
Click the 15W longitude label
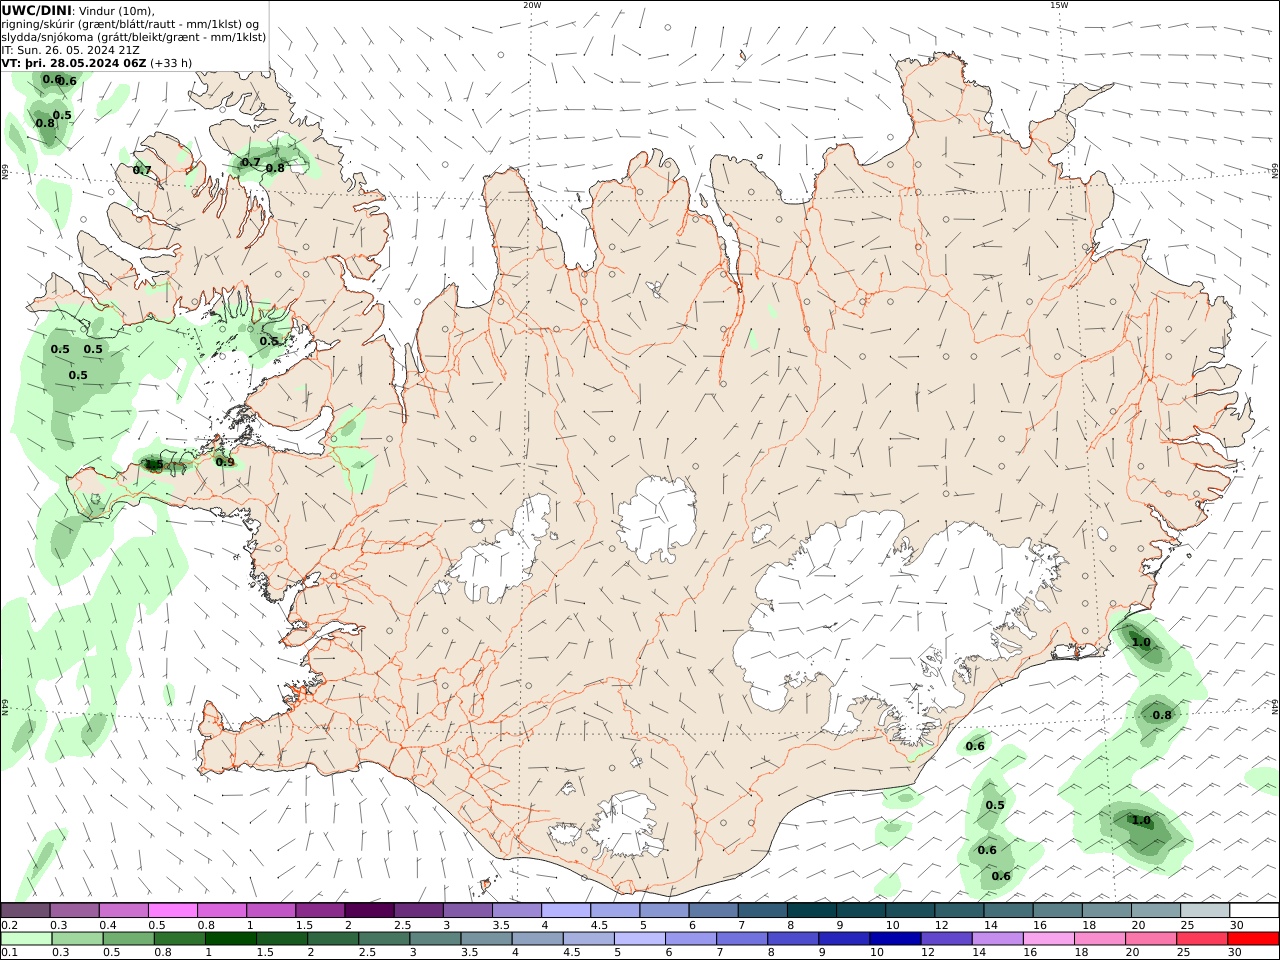tap(1059, 5)
